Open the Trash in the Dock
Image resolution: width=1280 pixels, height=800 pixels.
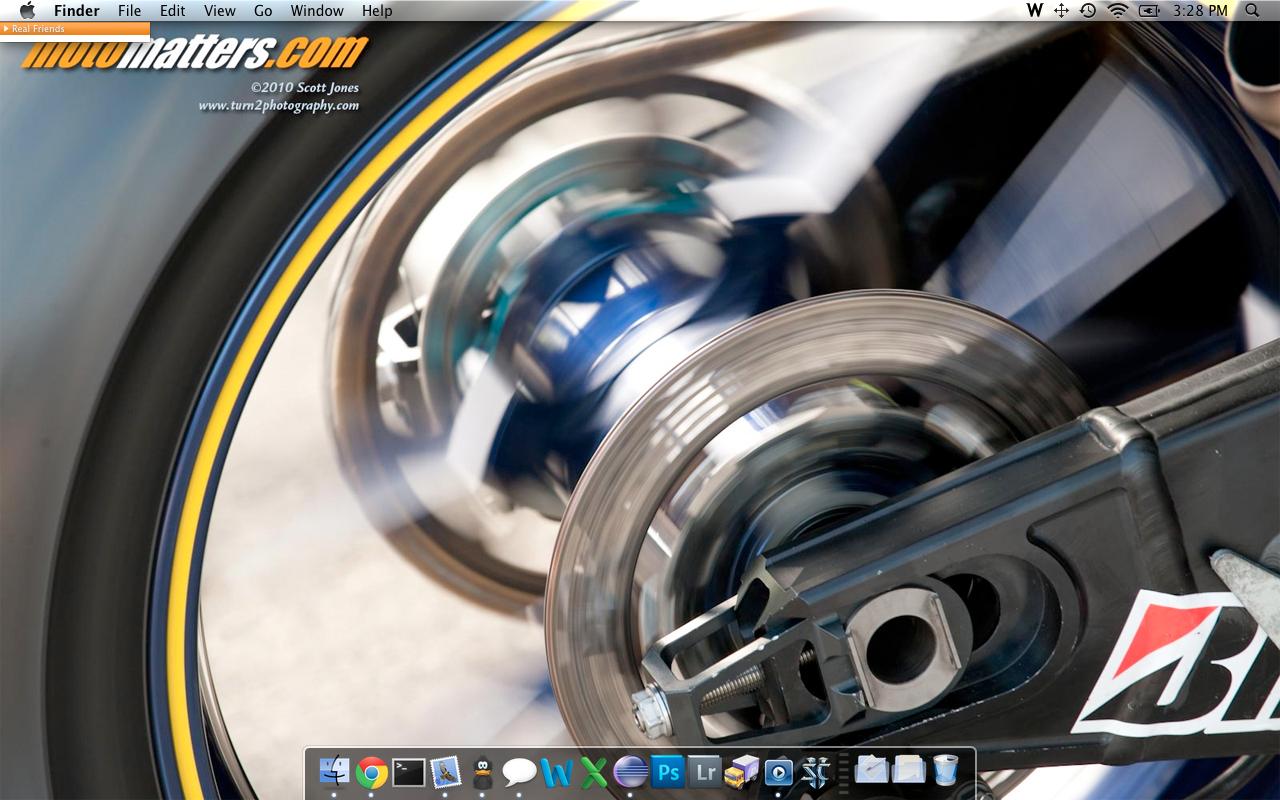945,770
